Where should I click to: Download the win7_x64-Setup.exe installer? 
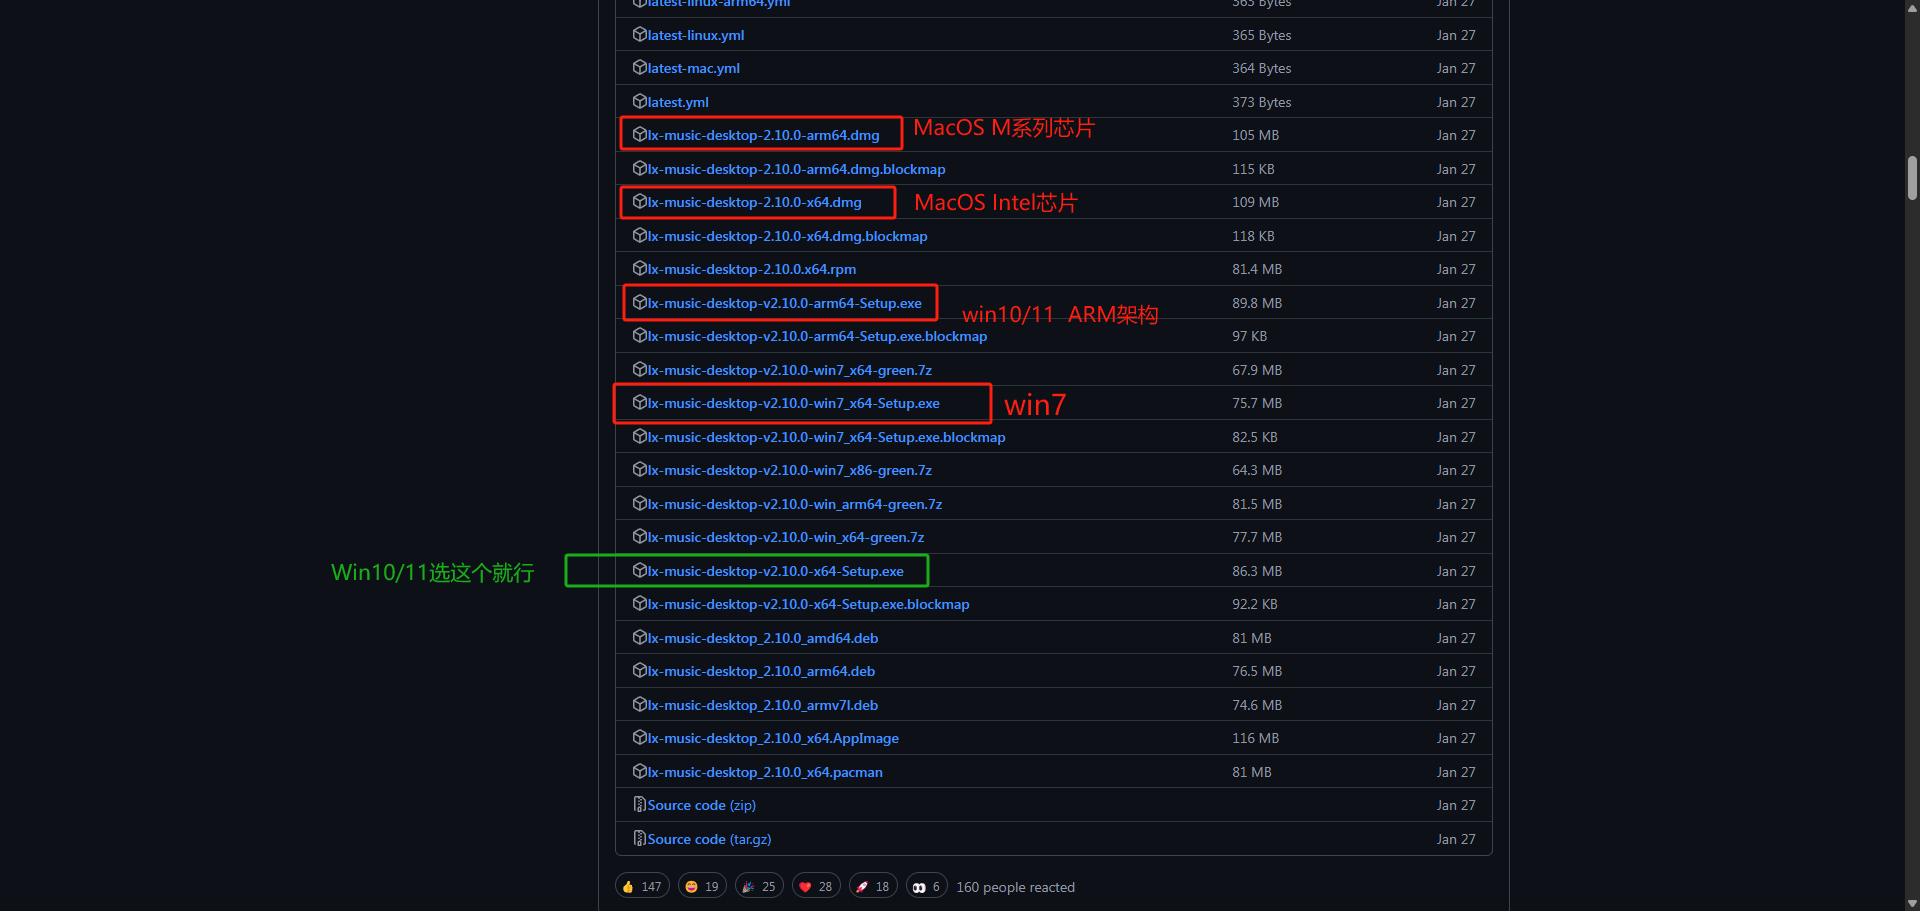pos(793,403)
